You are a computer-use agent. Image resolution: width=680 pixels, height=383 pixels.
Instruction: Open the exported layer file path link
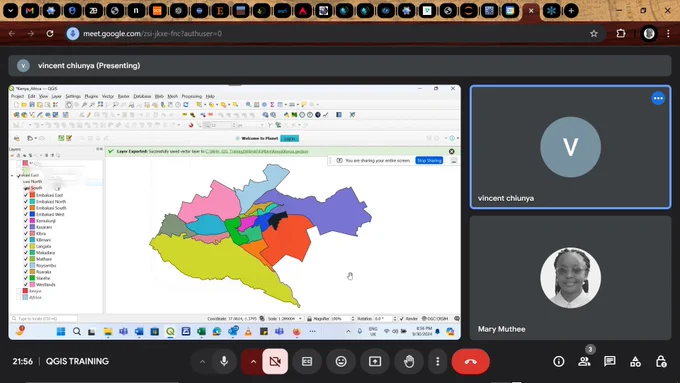(257, 151)
